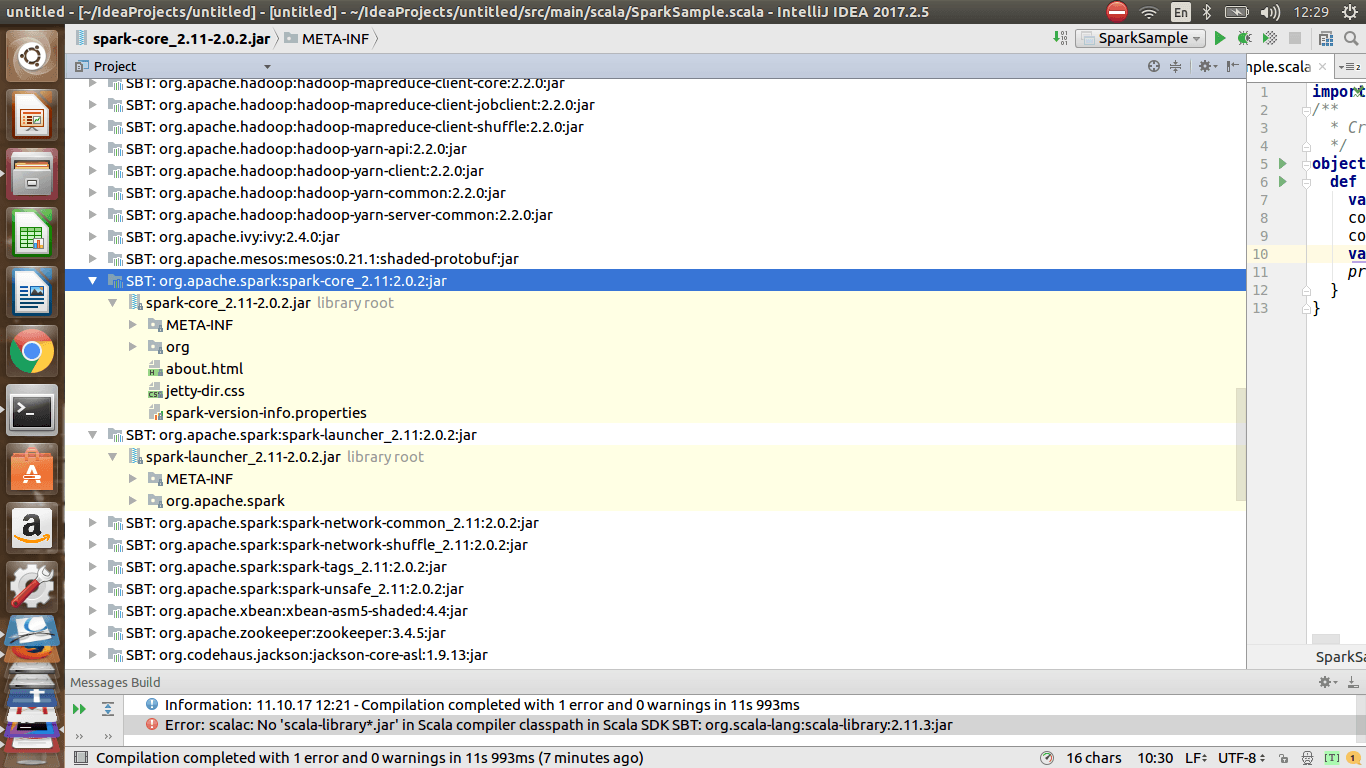The width and height of the screenshot is (1366, 768).
Task: Expand the org folder in spark-core jar
Action: pyautogui.click(x=133, y=347)
